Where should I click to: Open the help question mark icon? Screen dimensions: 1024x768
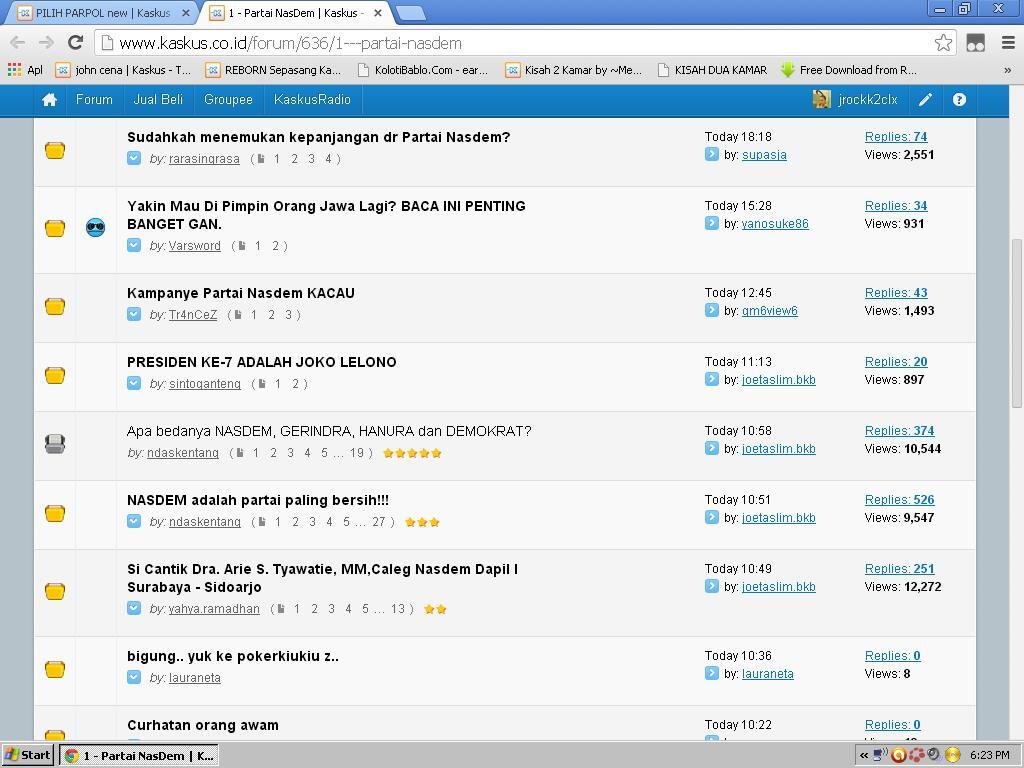click(x=959, y=100)
